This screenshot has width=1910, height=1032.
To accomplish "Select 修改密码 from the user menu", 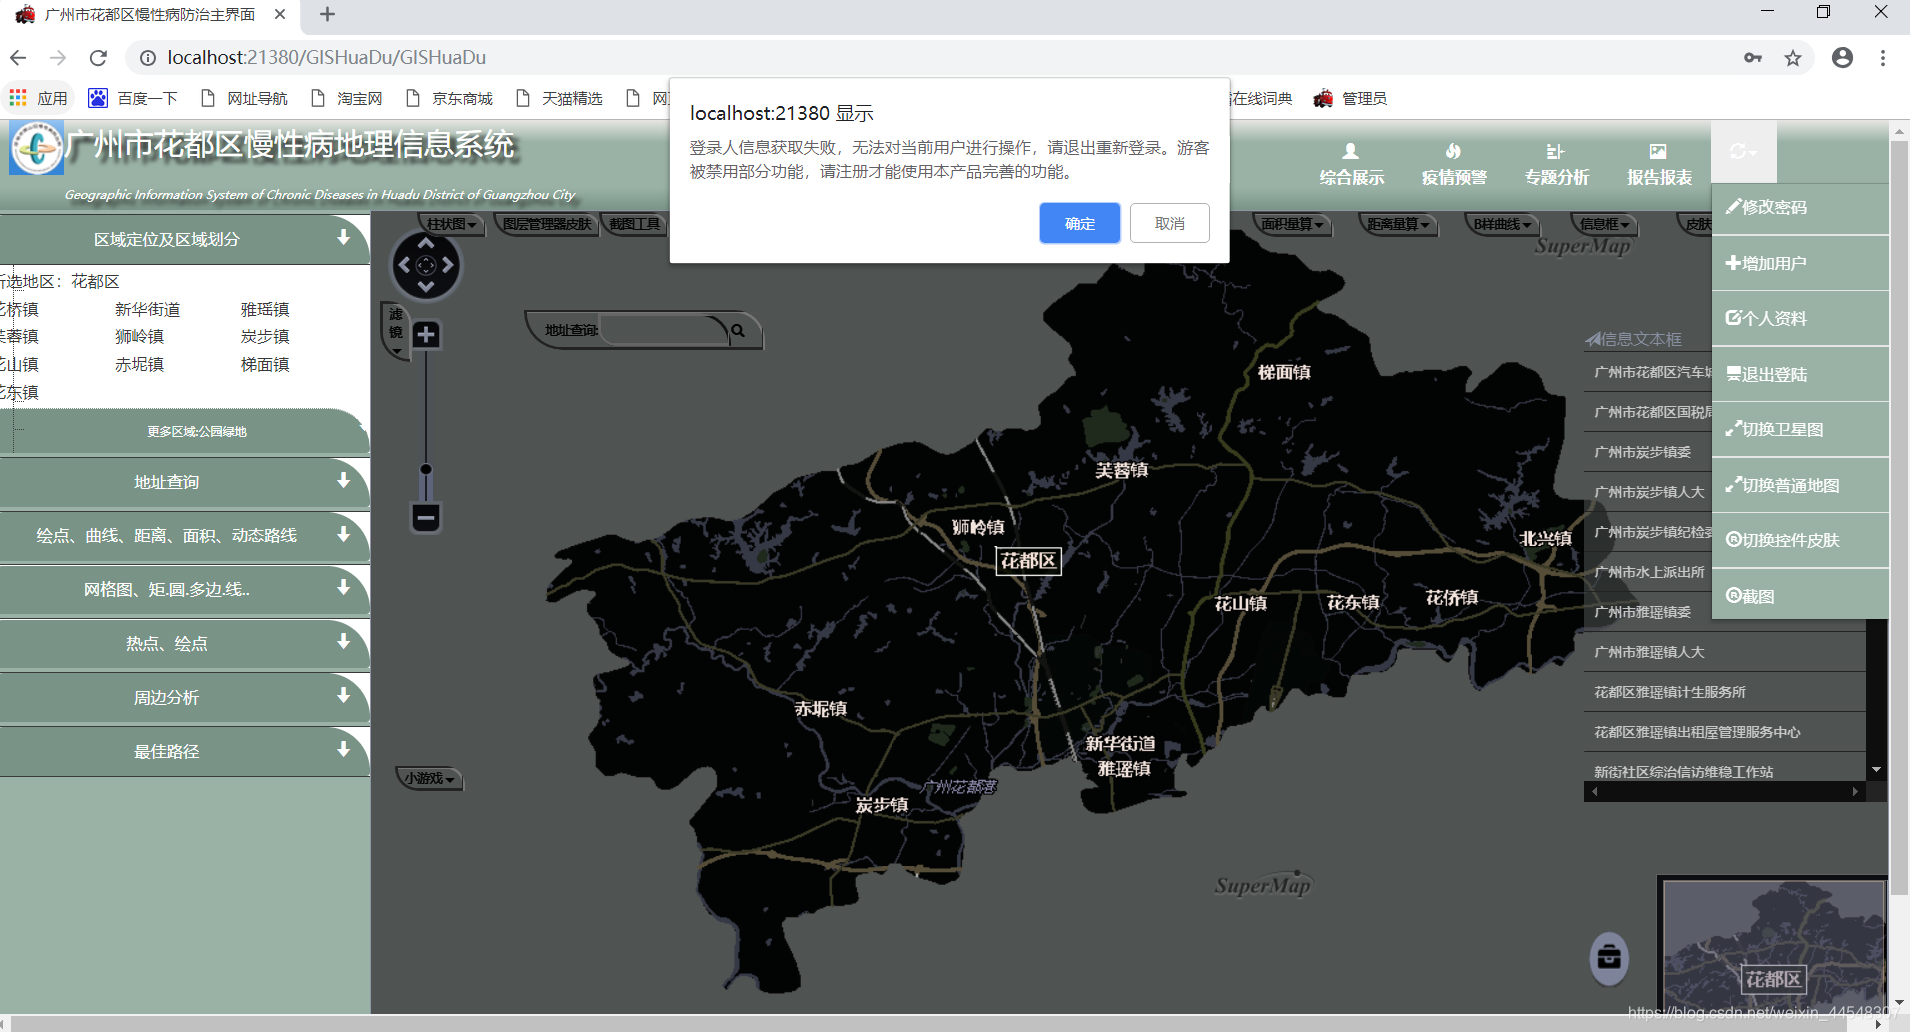I will (x=1800, y=208).
